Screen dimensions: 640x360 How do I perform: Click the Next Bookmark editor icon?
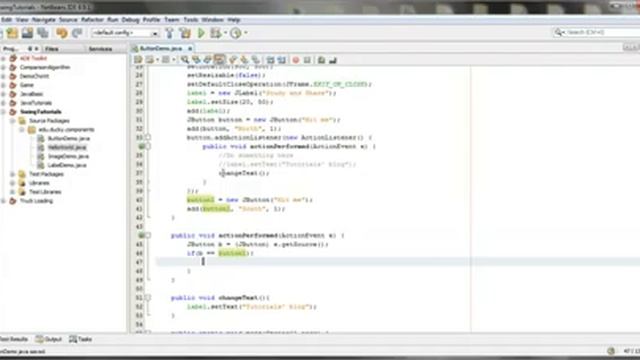point(244,60)
